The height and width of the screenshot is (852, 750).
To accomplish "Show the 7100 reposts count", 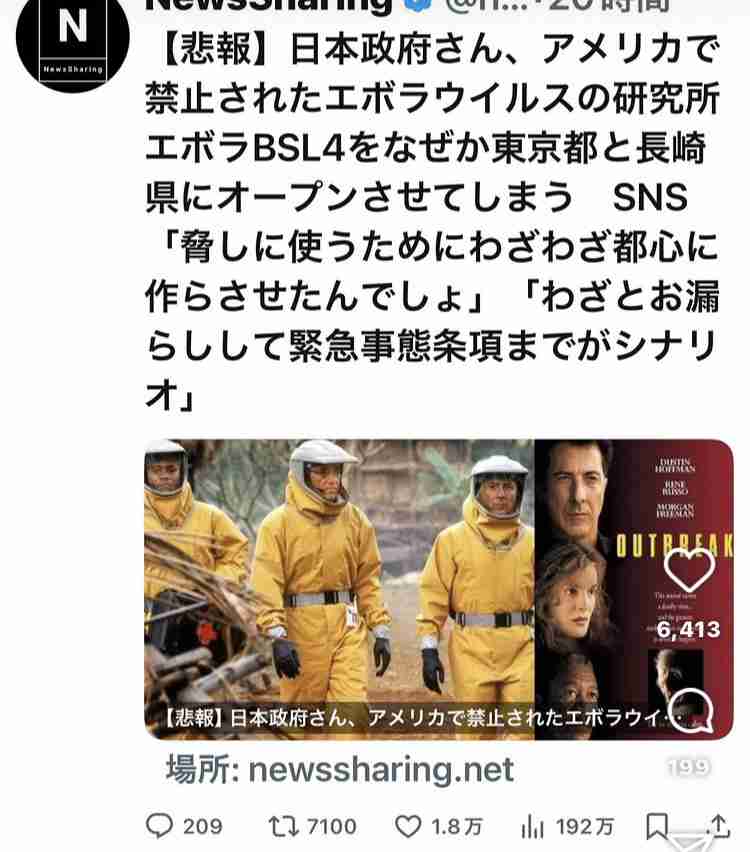I will [332, 826].
